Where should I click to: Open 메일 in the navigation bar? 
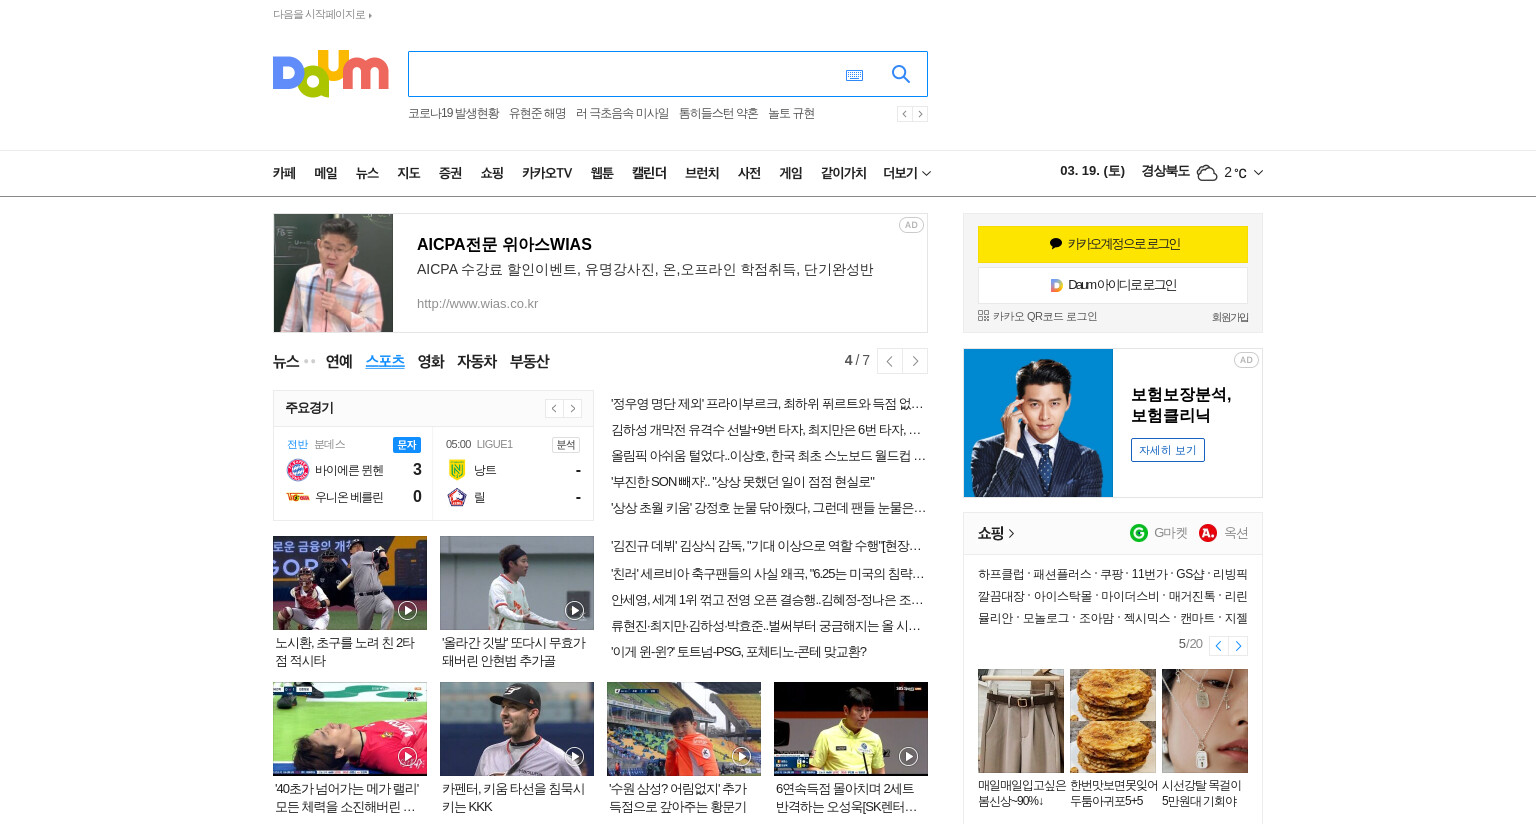click(326, 173)
